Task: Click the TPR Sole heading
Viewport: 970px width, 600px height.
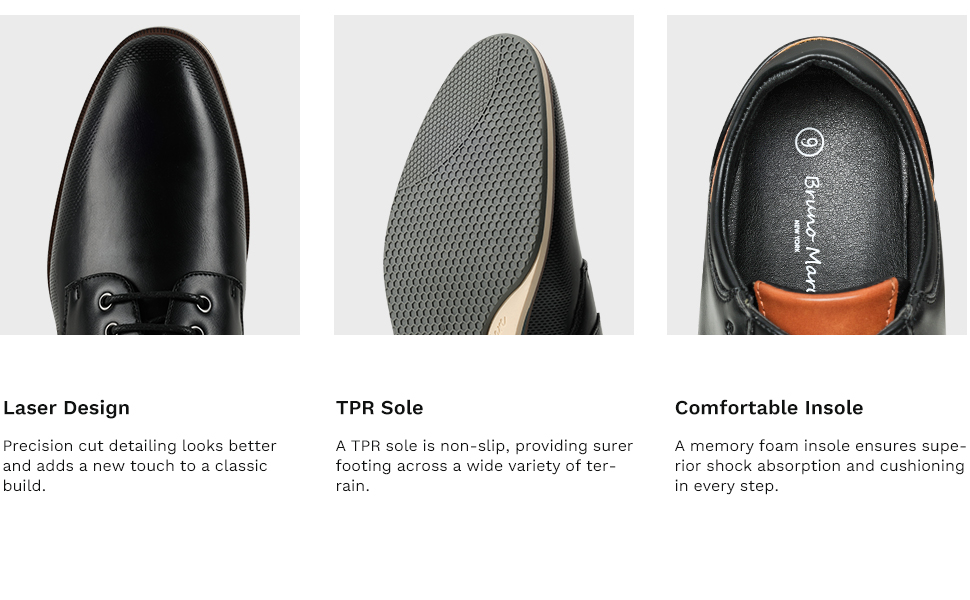Action: coord(379,408)
